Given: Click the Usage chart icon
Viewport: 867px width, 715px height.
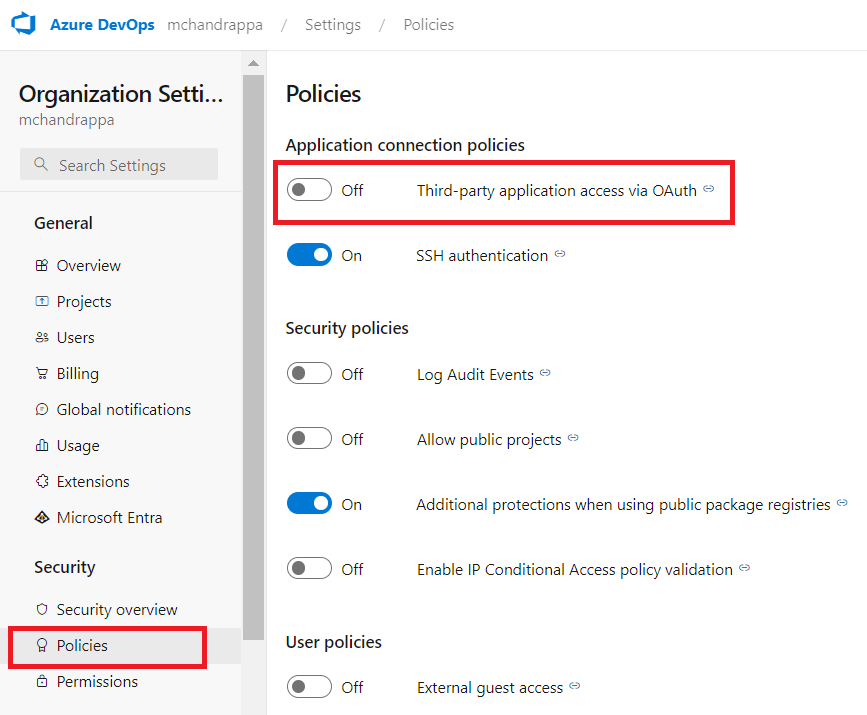Looking at the screenshot, I should [x=42, y=445].
